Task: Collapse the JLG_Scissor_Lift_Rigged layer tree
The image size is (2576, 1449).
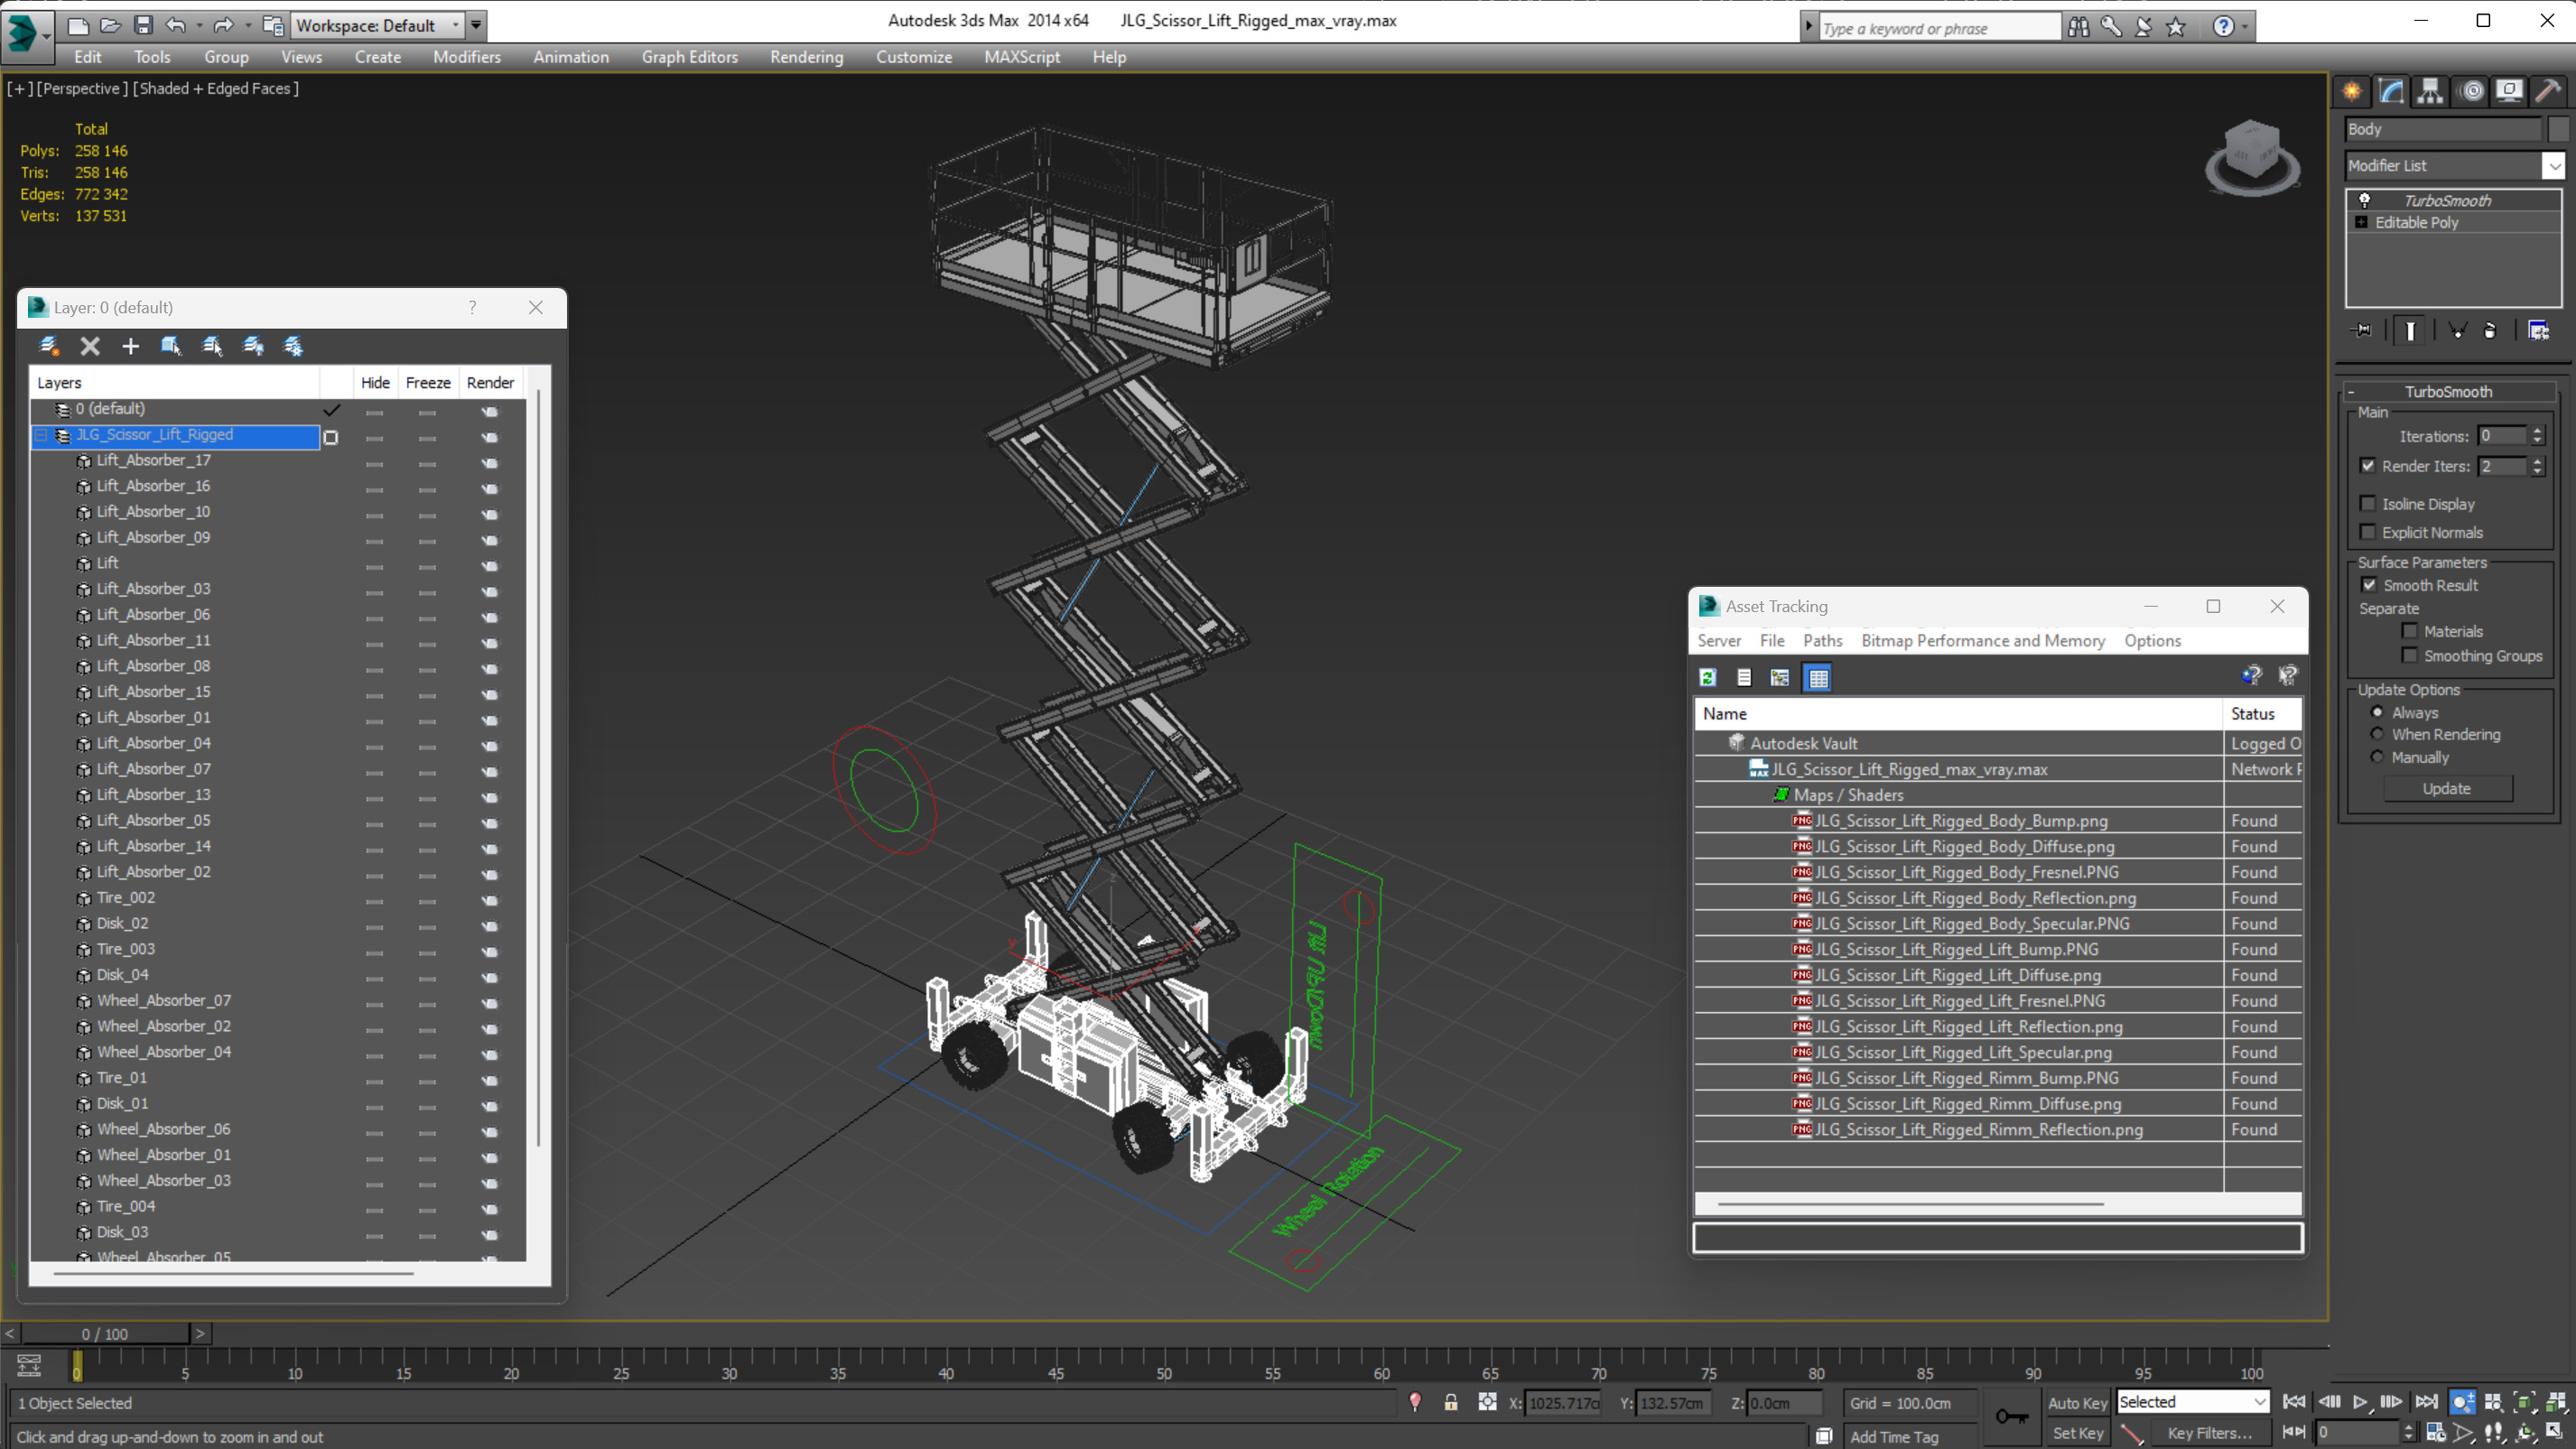Action: tap(41, 435)
